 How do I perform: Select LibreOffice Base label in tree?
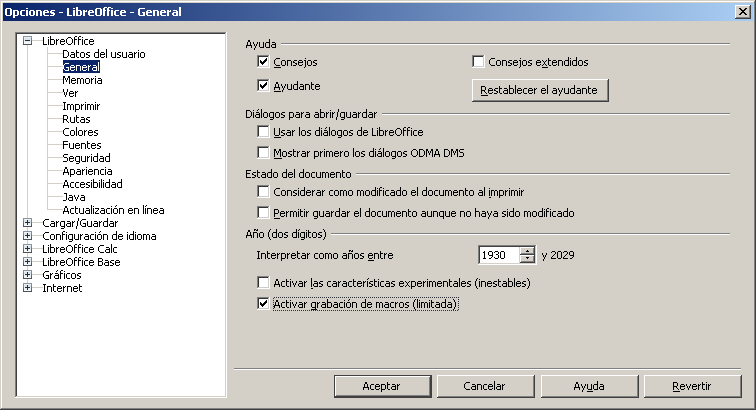point(81,262)
